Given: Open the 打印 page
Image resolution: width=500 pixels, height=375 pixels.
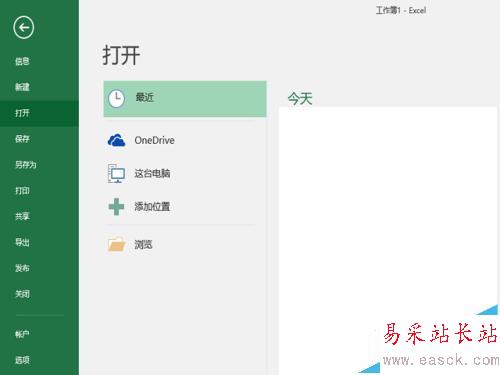Looking at the screenshot, I should pyautogui.click(x=22, y=190).
